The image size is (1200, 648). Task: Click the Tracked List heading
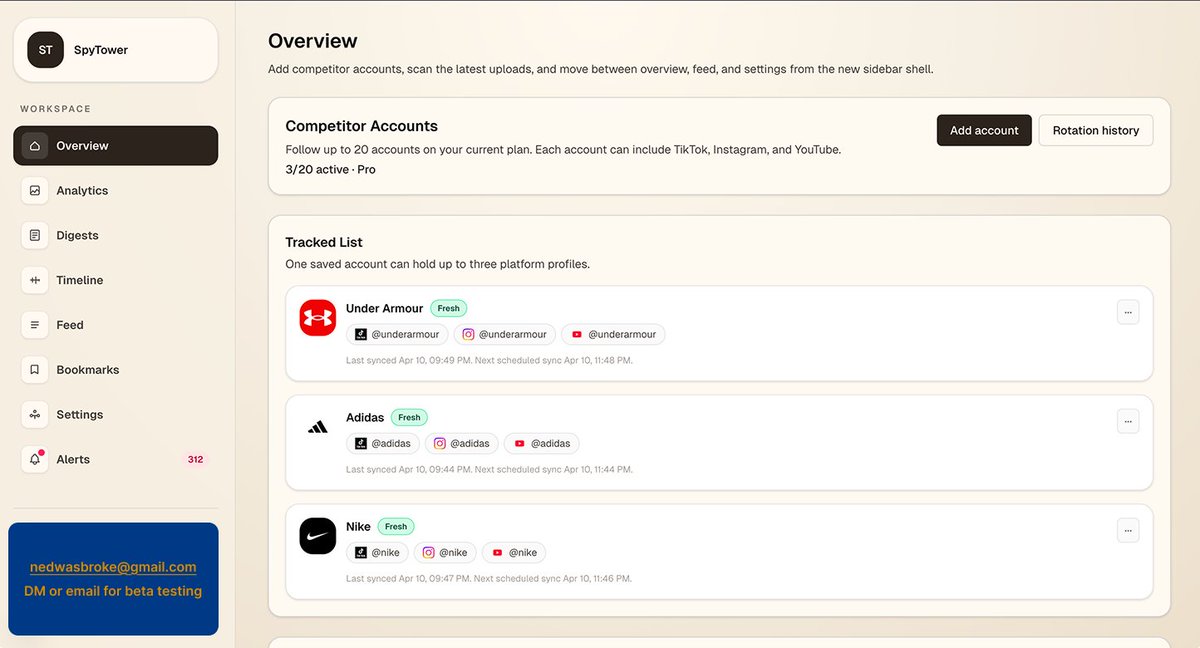(x=324, y=242)
